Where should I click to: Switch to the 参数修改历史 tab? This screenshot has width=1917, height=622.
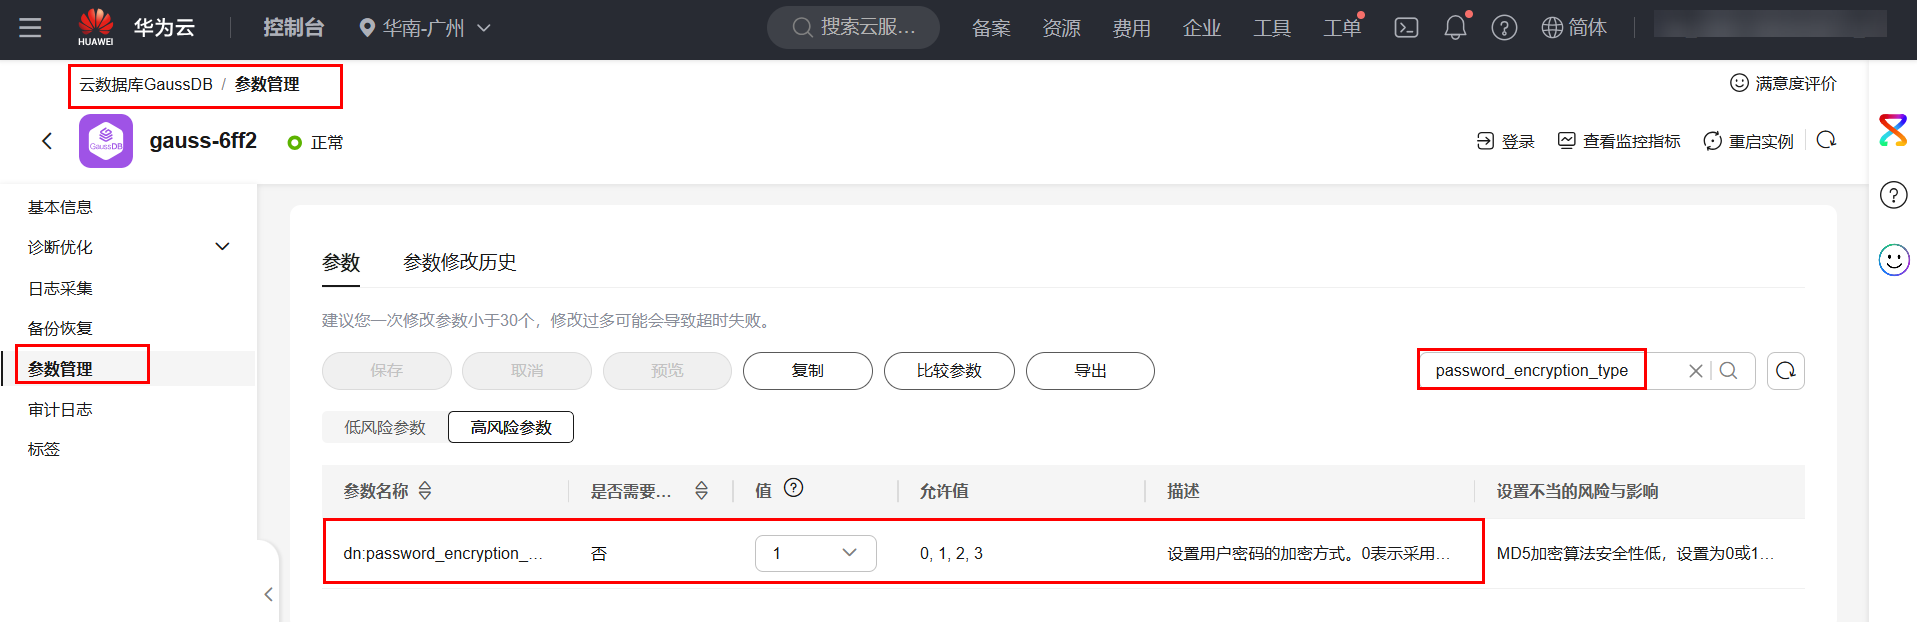(x=459, y=262)
